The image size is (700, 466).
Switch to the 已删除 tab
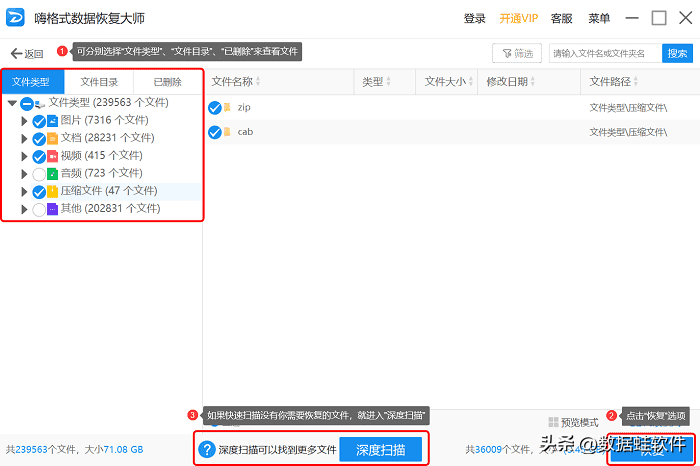(167, 82)
